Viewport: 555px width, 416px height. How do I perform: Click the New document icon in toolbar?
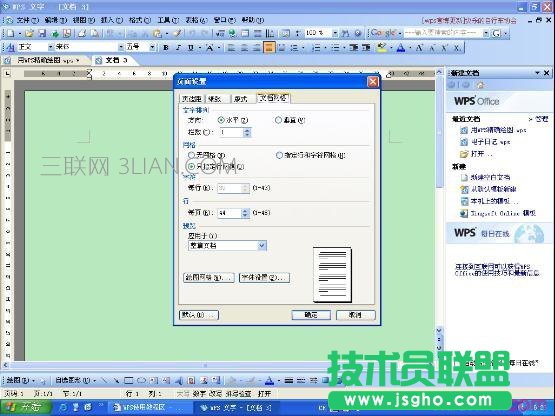11,33
